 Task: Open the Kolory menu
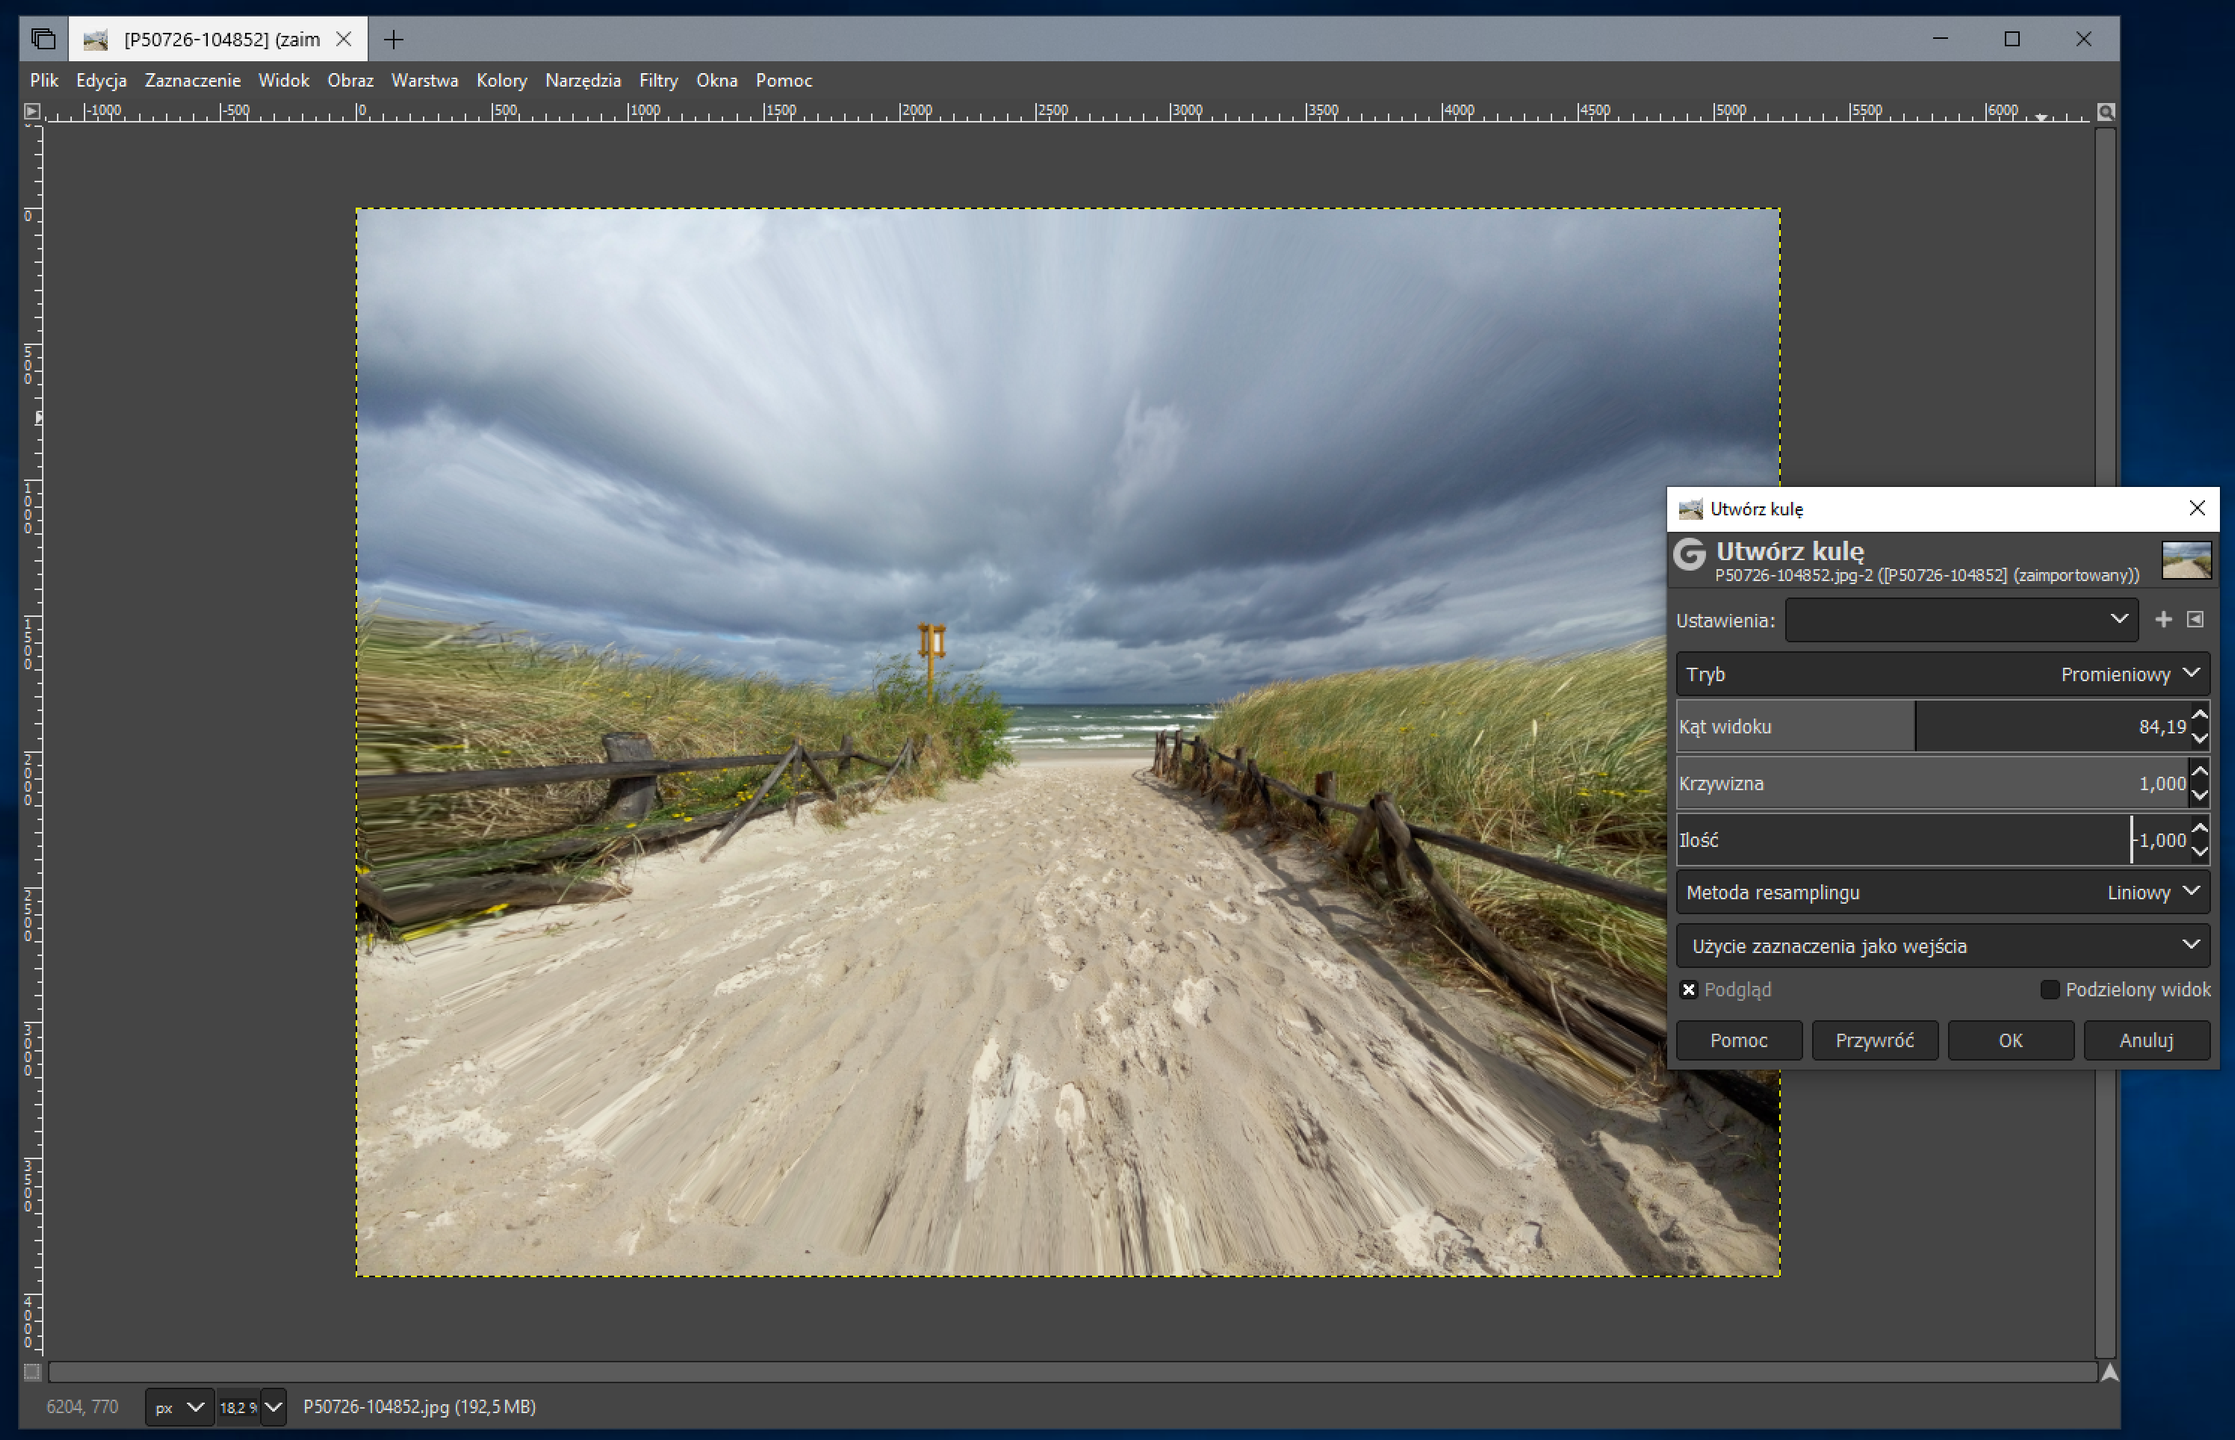(x=501, y=80)
